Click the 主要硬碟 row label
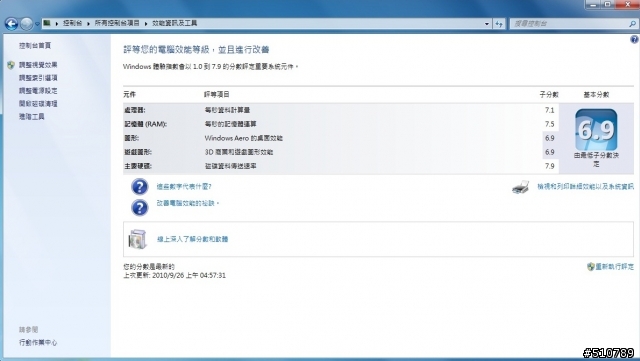This screenshot has height=361, width=640. (x=138, y=166)
